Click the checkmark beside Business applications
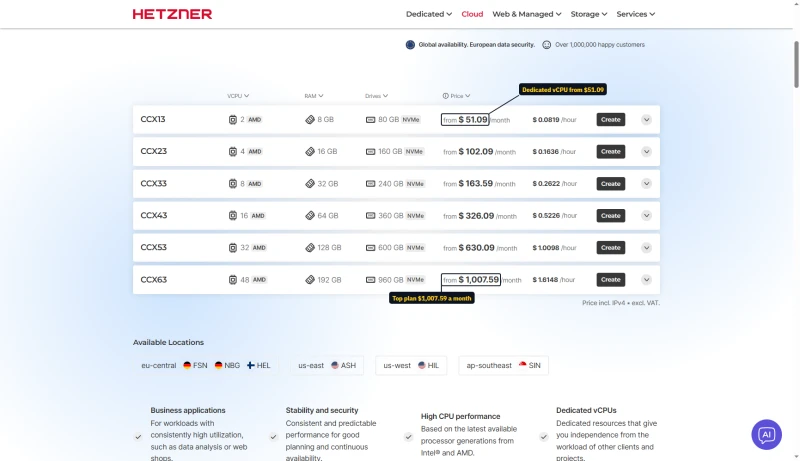The height and width of the screenshot is (461, 800). pos(138,437)
